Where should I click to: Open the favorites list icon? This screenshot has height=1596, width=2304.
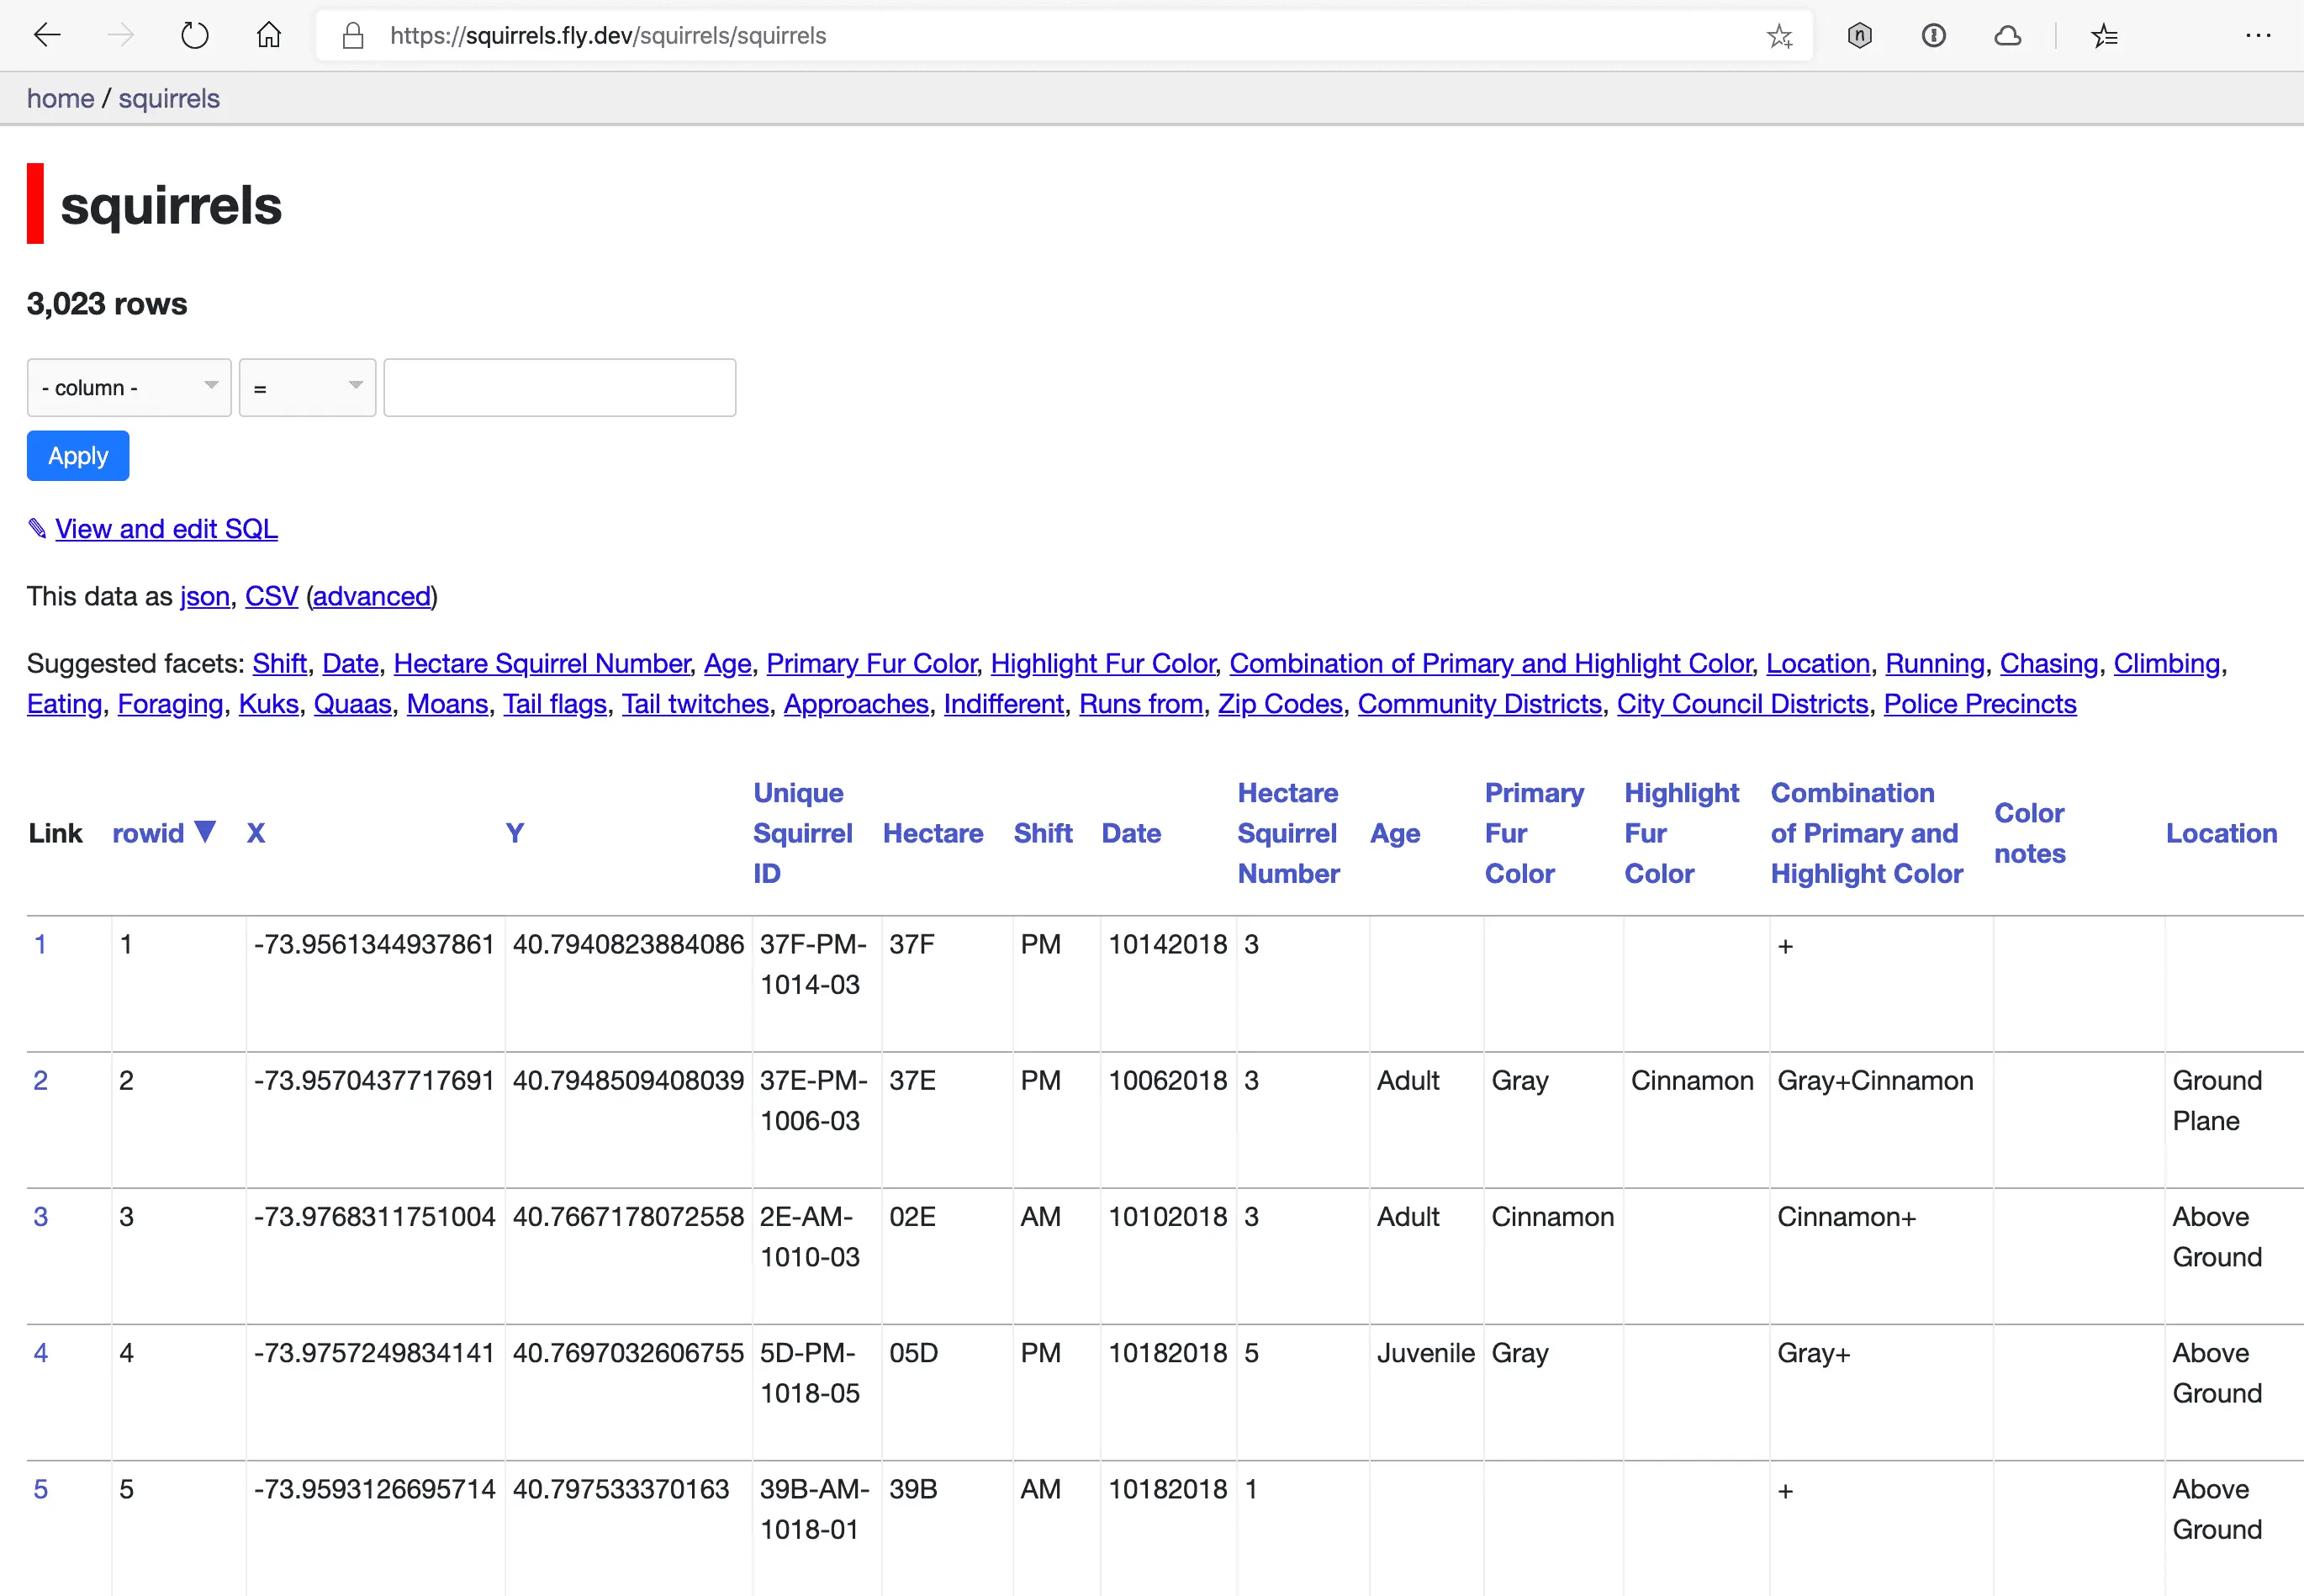click(2104, 36)
